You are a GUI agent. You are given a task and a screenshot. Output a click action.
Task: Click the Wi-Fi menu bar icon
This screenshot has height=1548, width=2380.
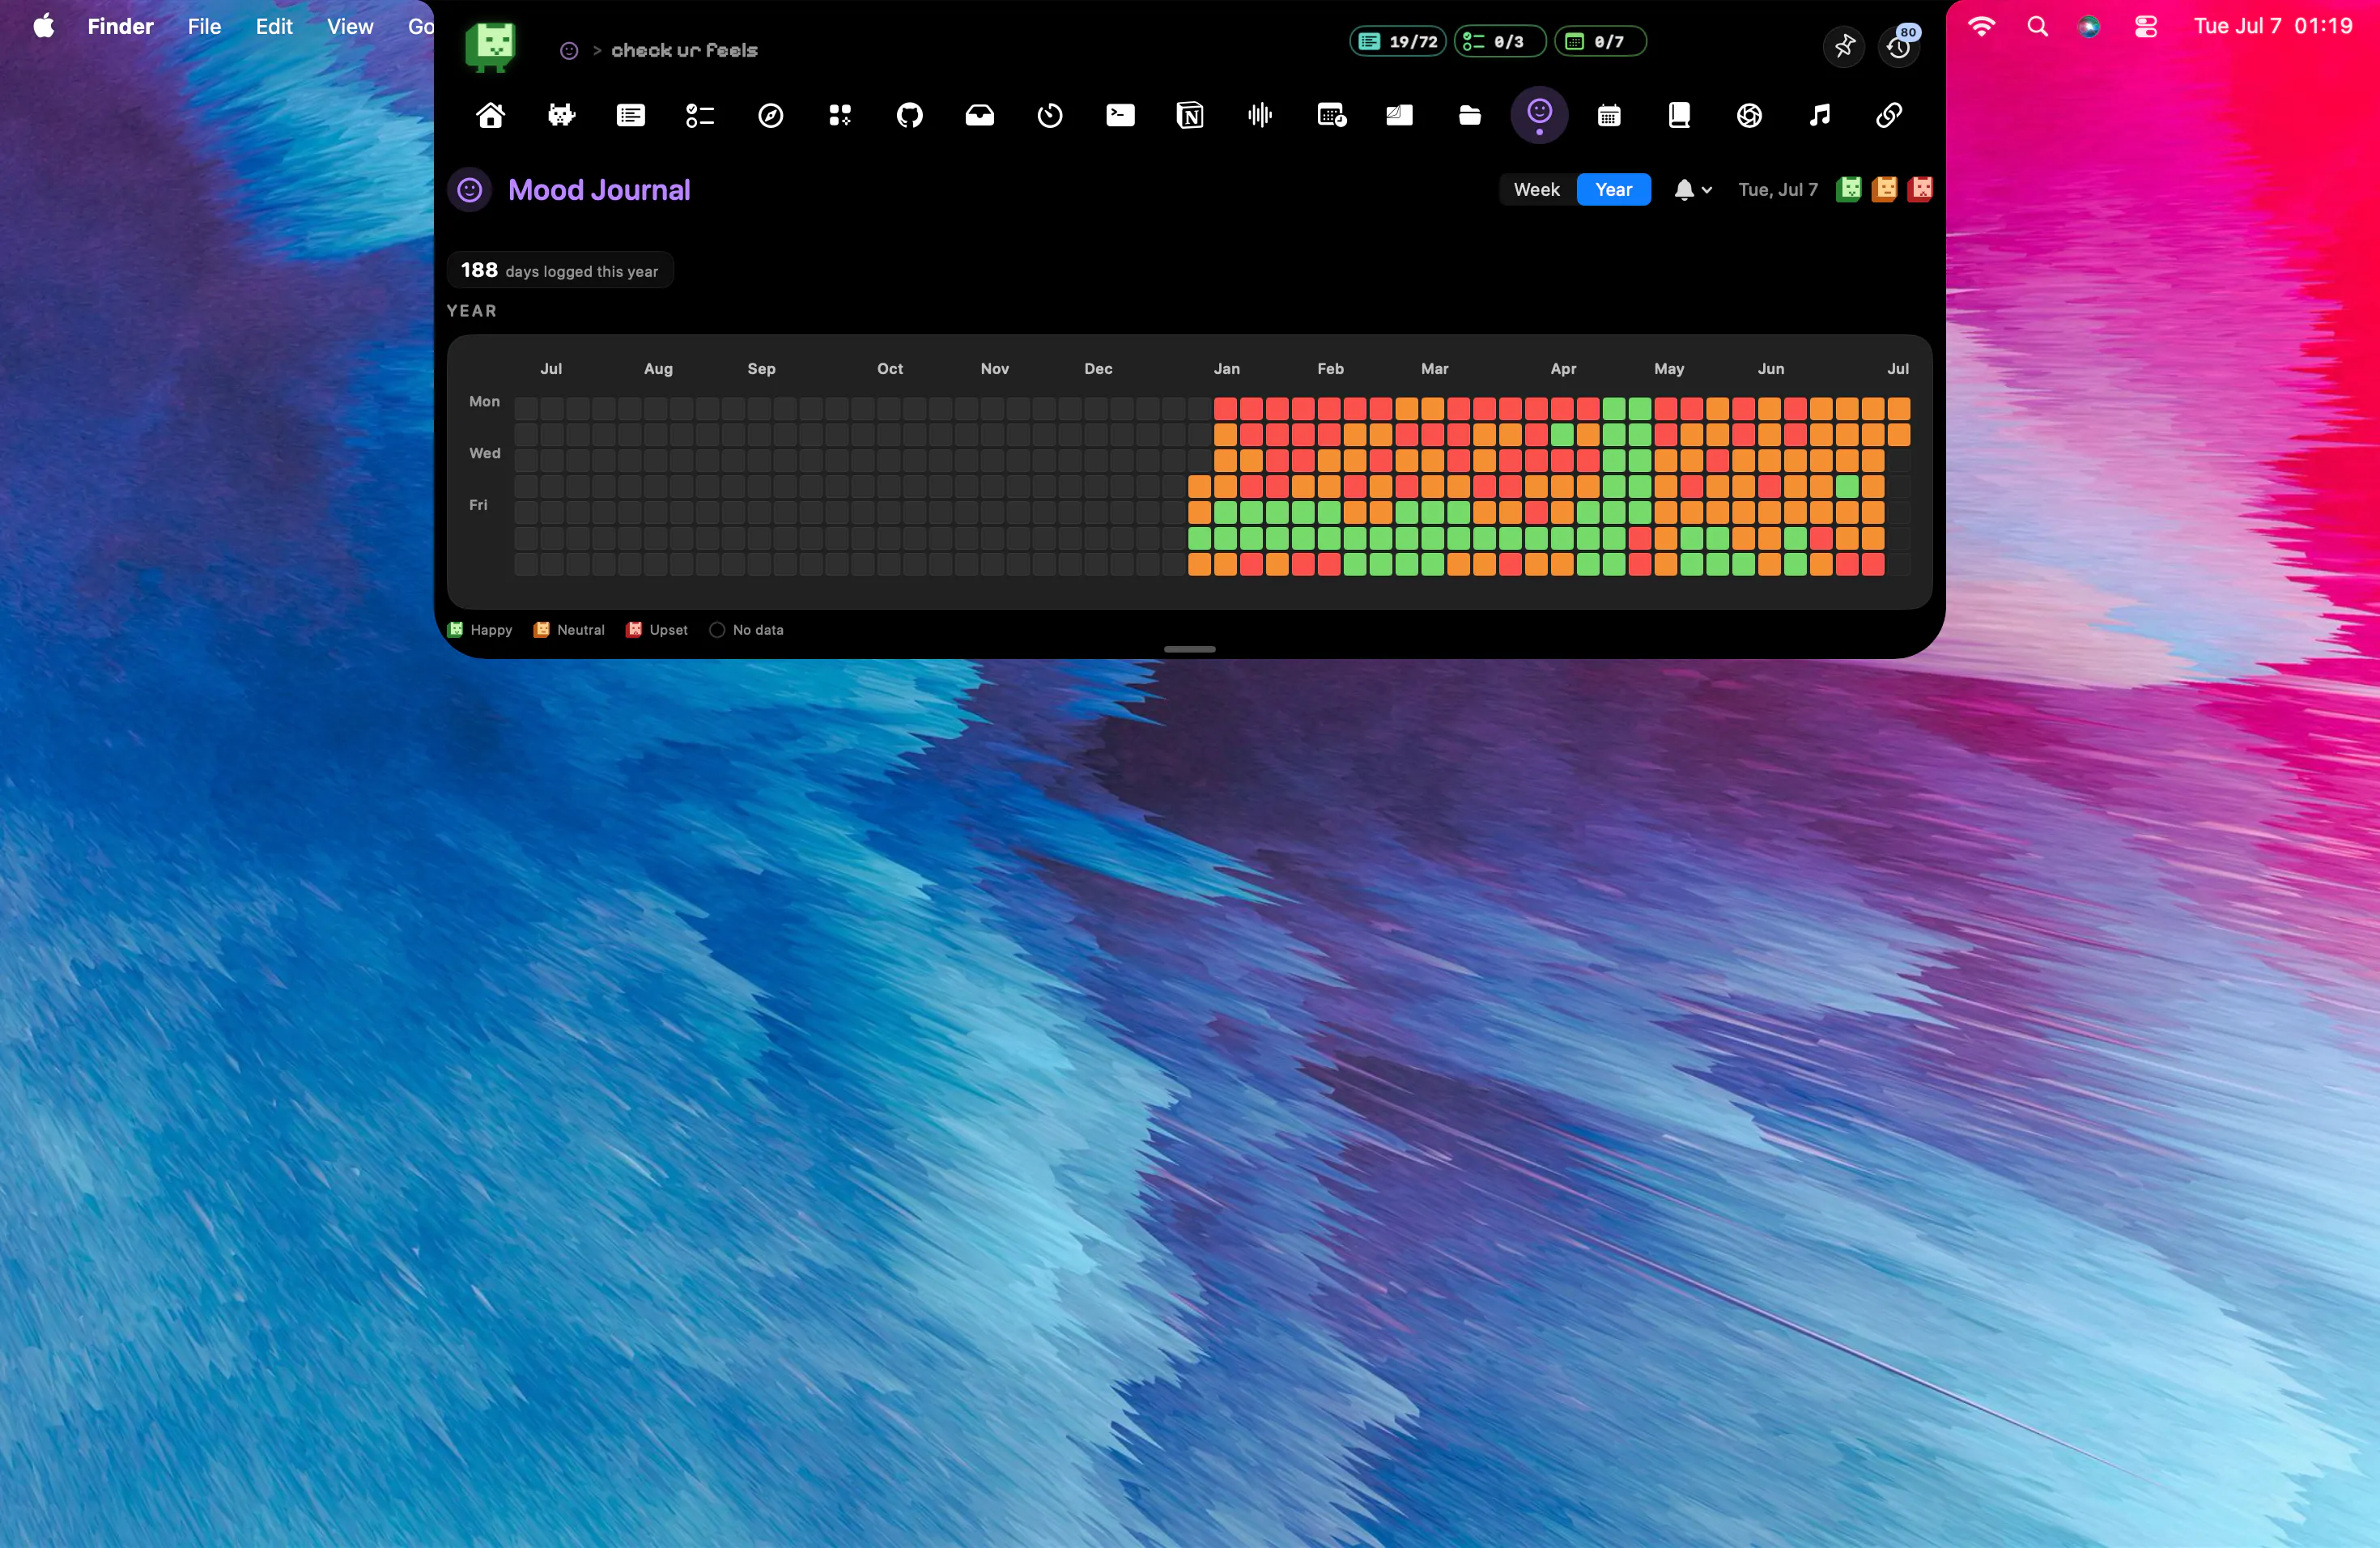(x=1980, y=26)
